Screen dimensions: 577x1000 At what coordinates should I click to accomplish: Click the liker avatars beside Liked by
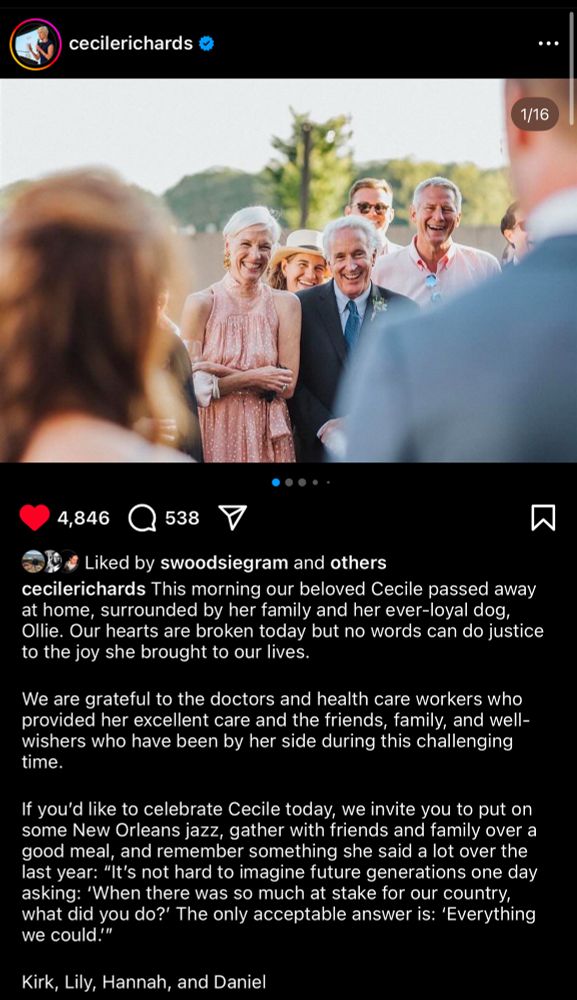pos(50,562)
